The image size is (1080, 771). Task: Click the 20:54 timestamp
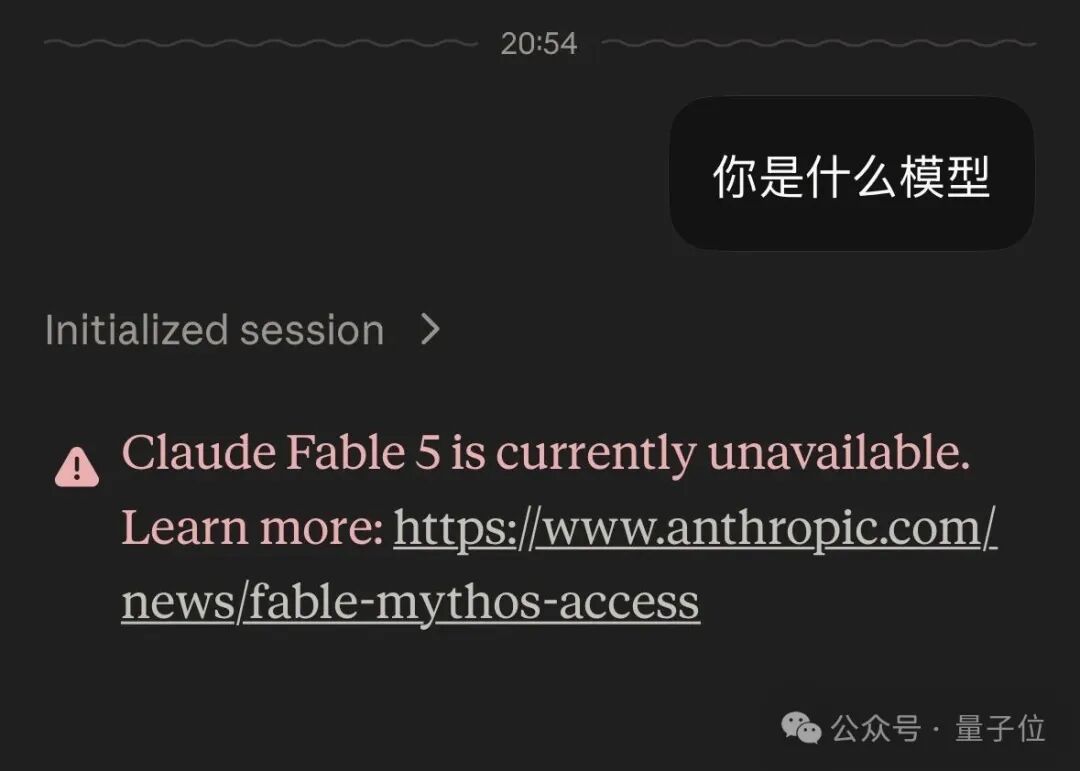(539, 43)
